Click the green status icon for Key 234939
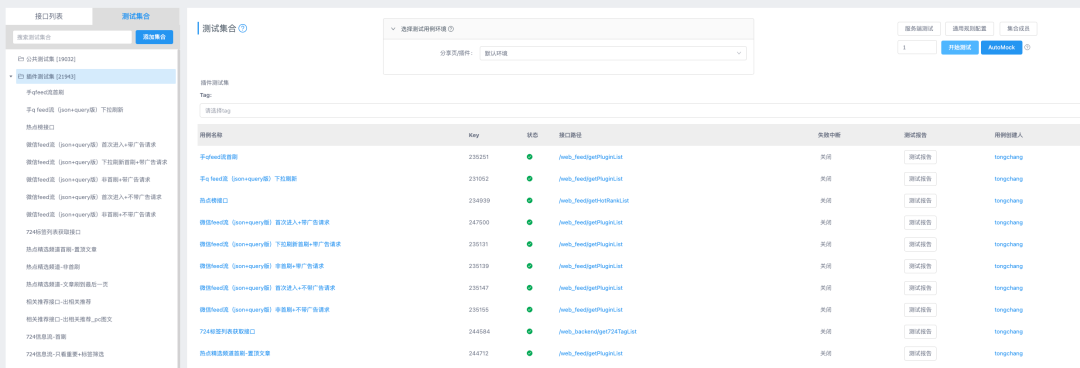 click(529, 201)
